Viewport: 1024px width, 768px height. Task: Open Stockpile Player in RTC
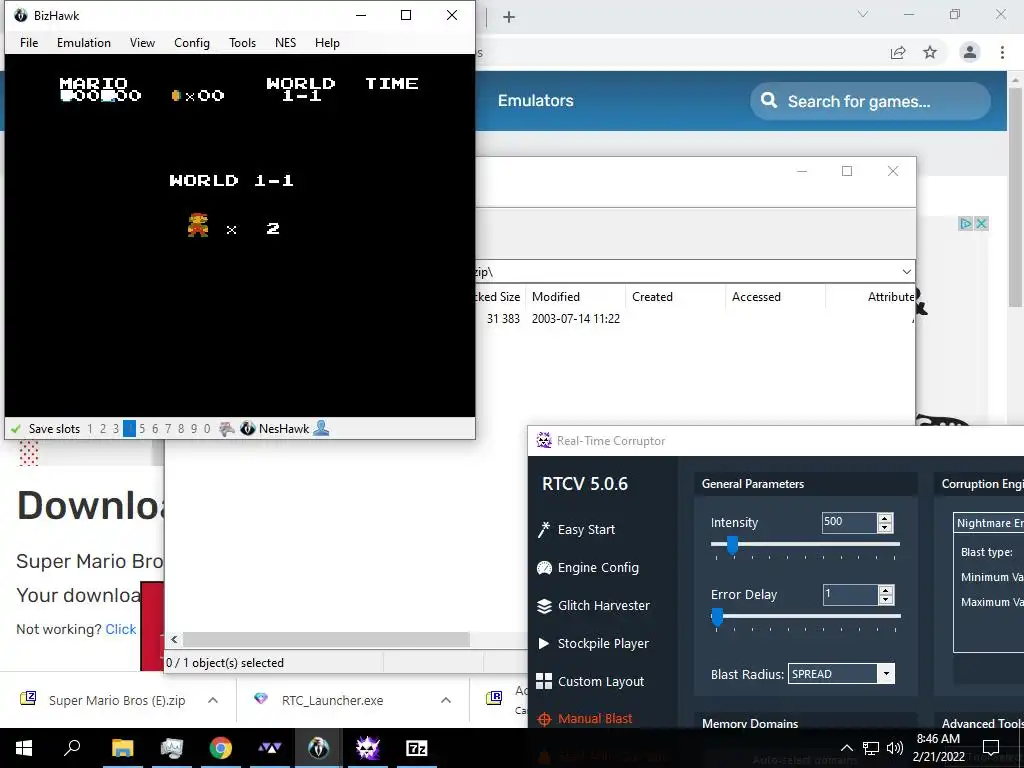pos(603,643)
